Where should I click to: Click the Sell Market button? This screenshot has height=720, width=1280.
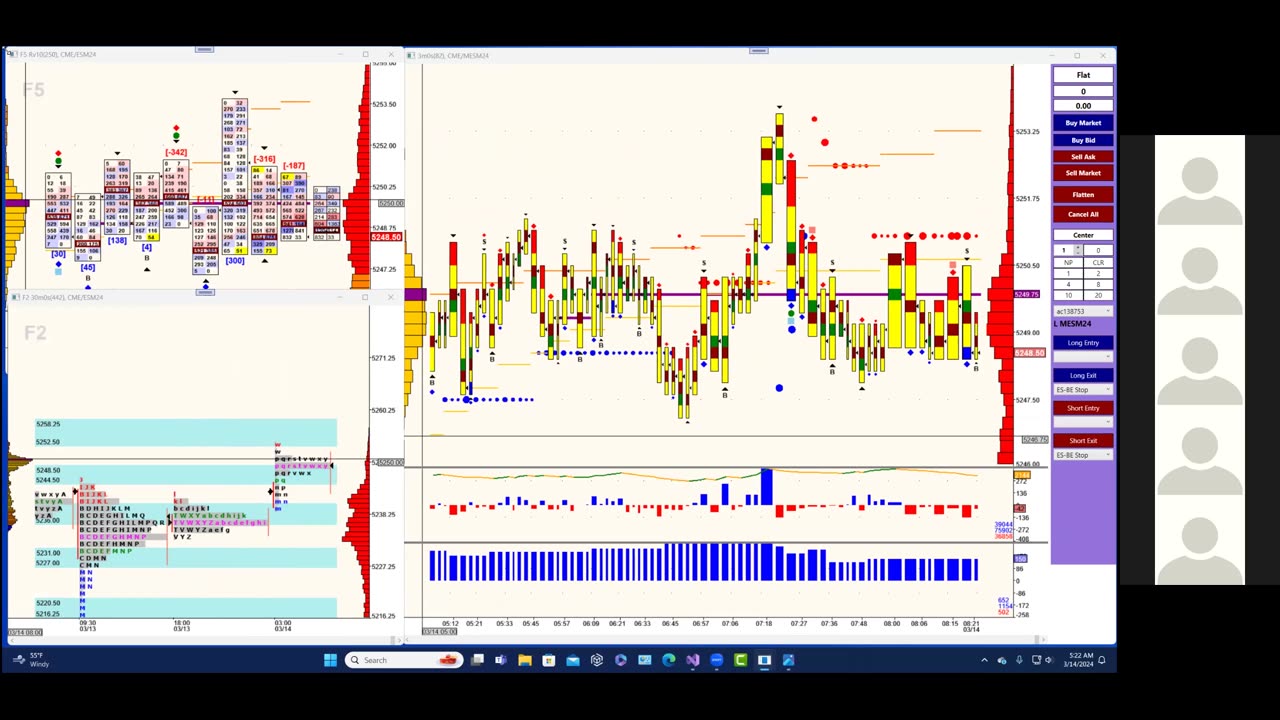(x=1083, y=173)
